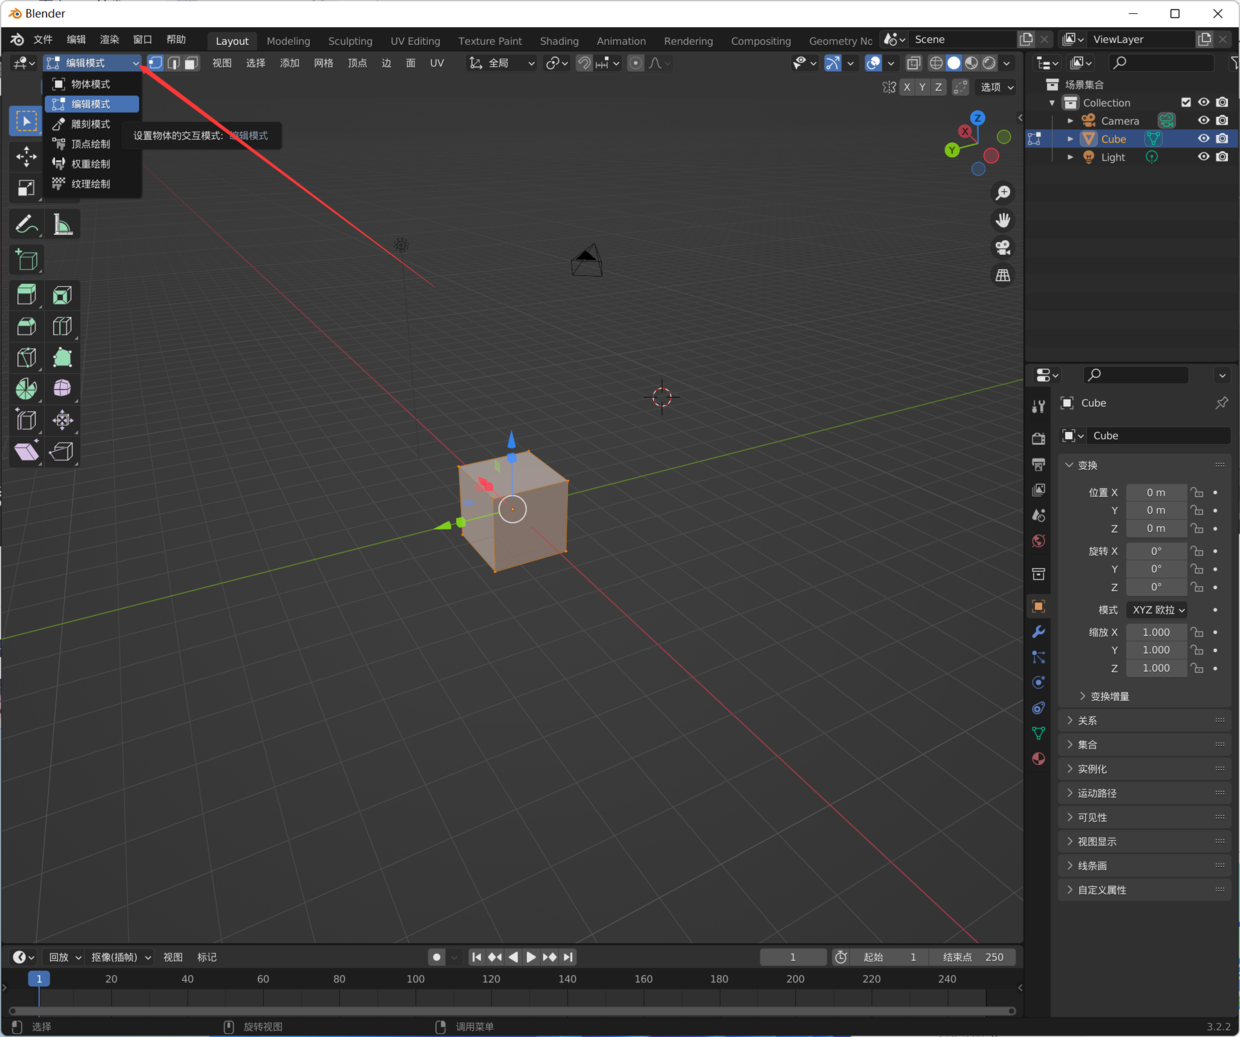Viewport: 1240px width, 1037px height.
Task: Toggle camera view with camera icon
Action: (x=1003, y=247)
